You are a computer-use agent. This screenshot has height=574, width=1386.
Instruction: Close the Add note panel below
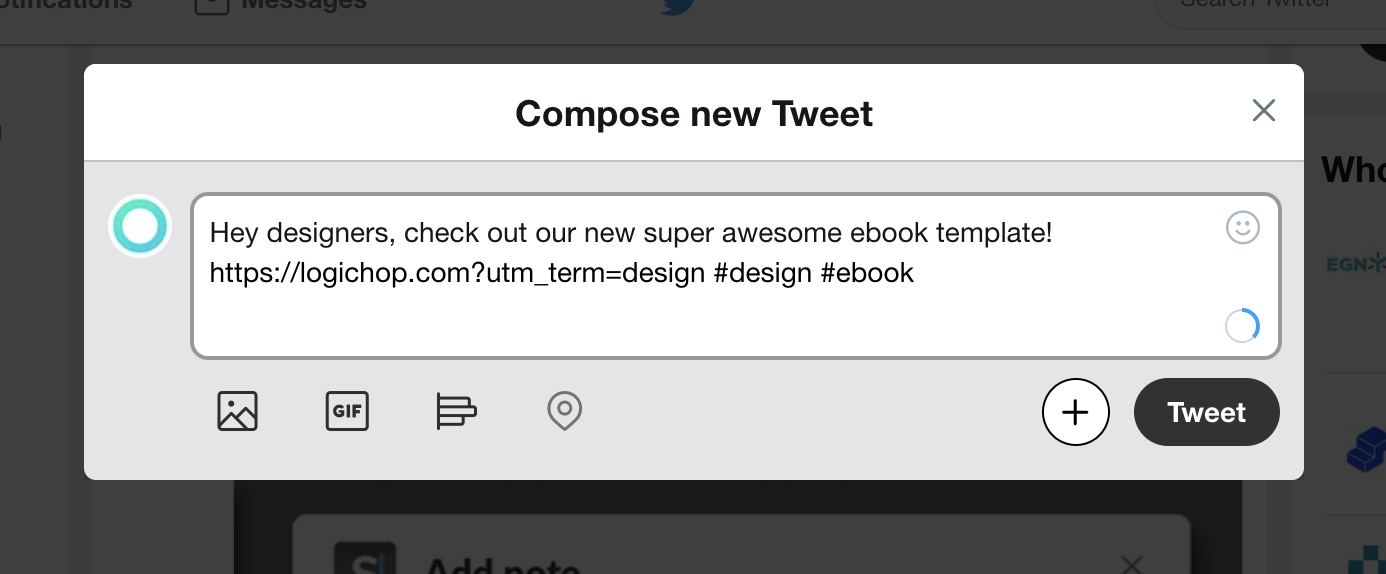(x=1131, y=565)
